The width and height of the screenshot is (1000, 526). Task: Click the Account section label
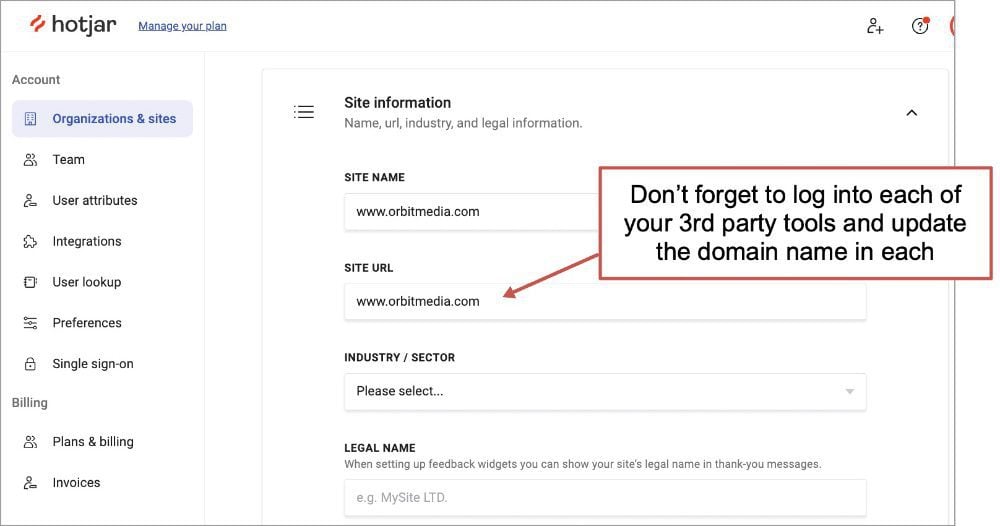tap(36, 80)
